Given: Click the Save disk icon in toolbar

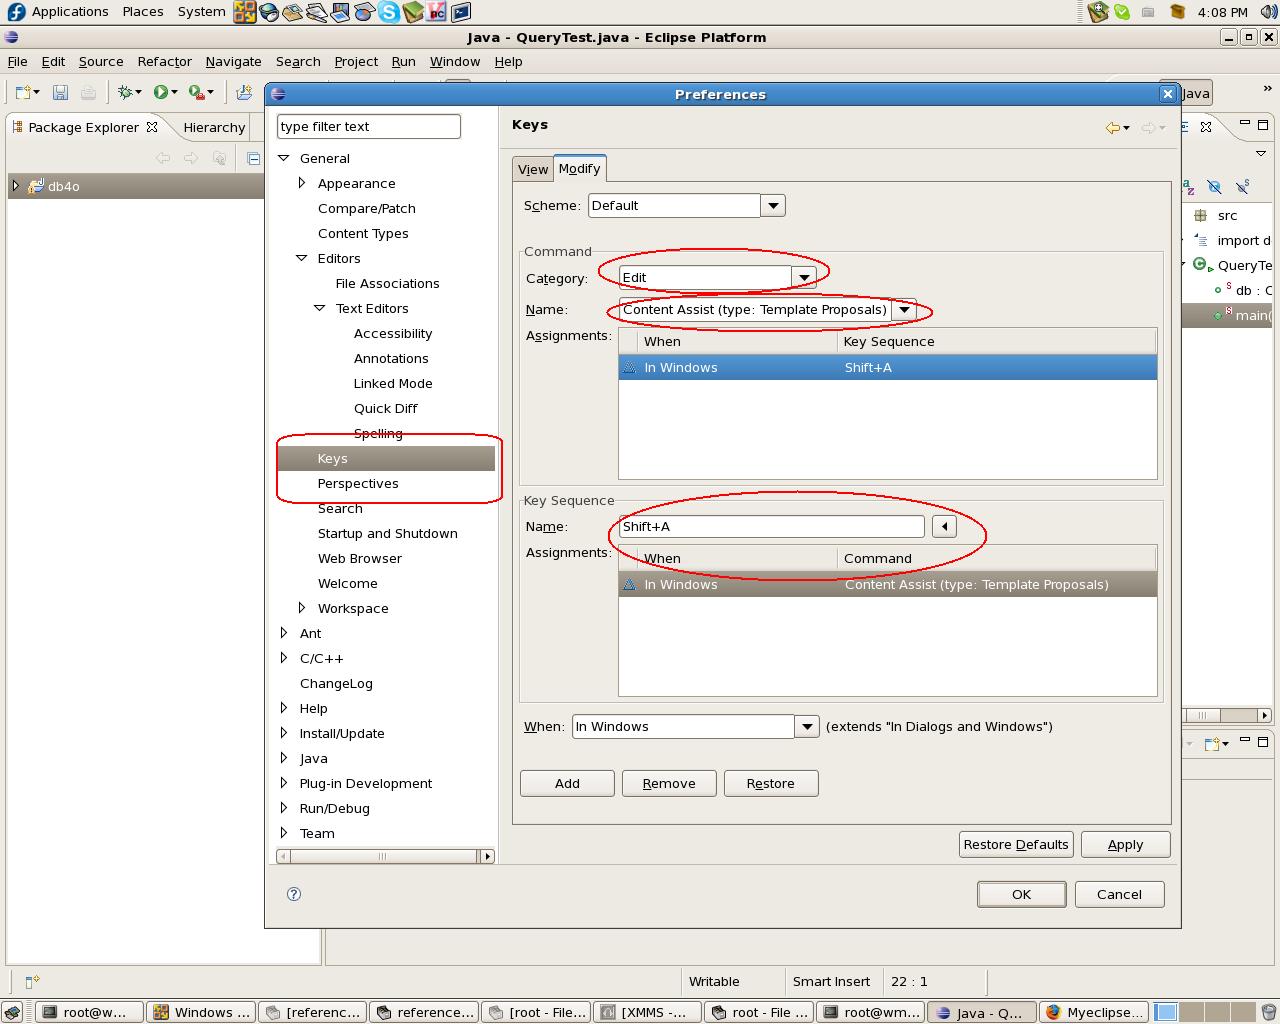Looking at the screenshot, I should click(60, 93).
